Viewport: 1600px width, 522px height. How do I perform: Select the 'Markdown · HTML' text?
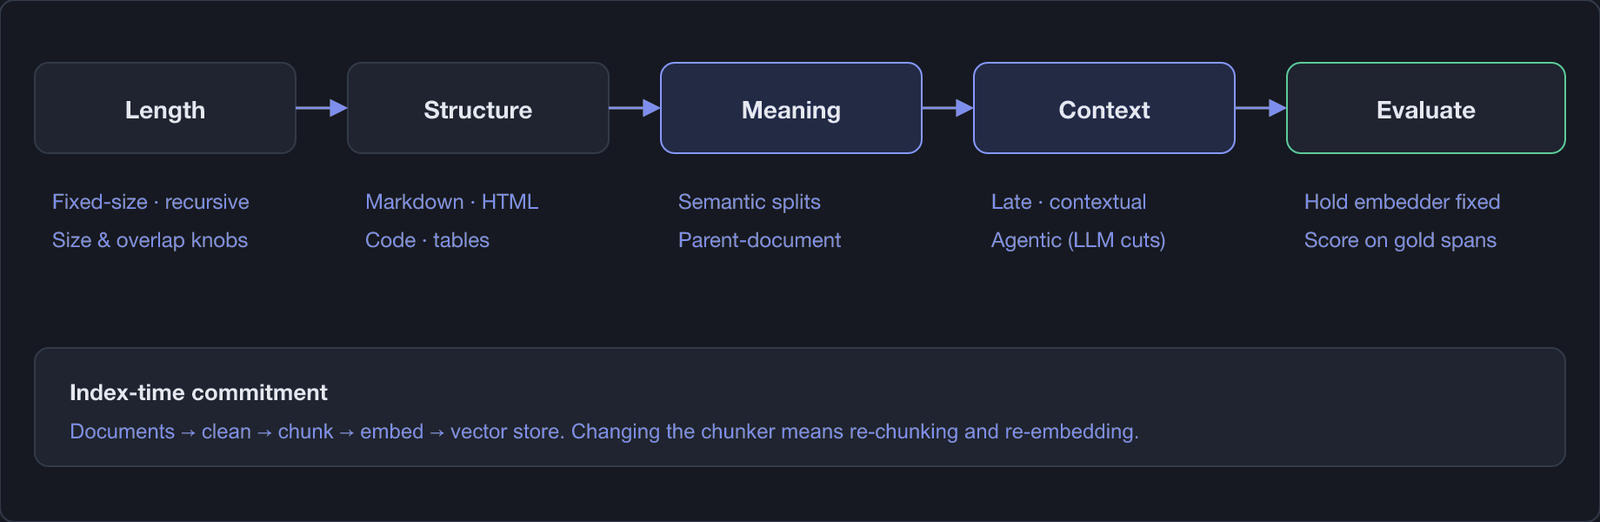coord(452,202)
